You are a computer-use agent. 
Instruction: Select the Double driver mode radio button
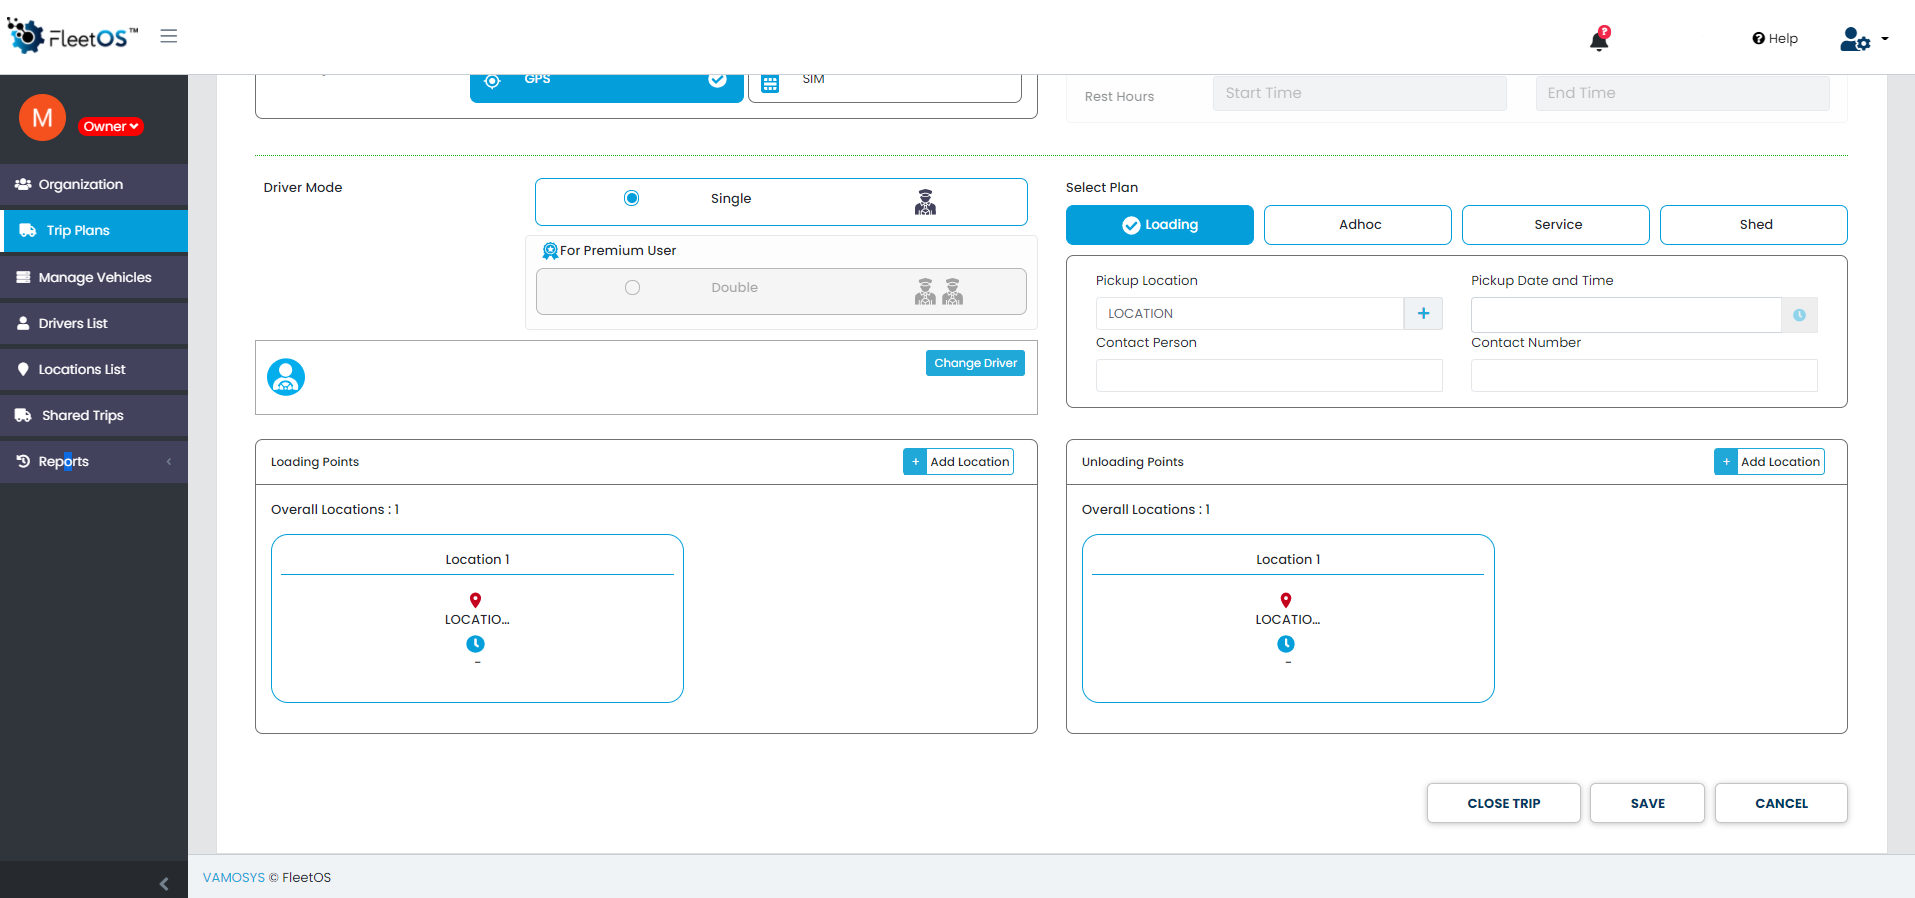(x=632, y=288)
